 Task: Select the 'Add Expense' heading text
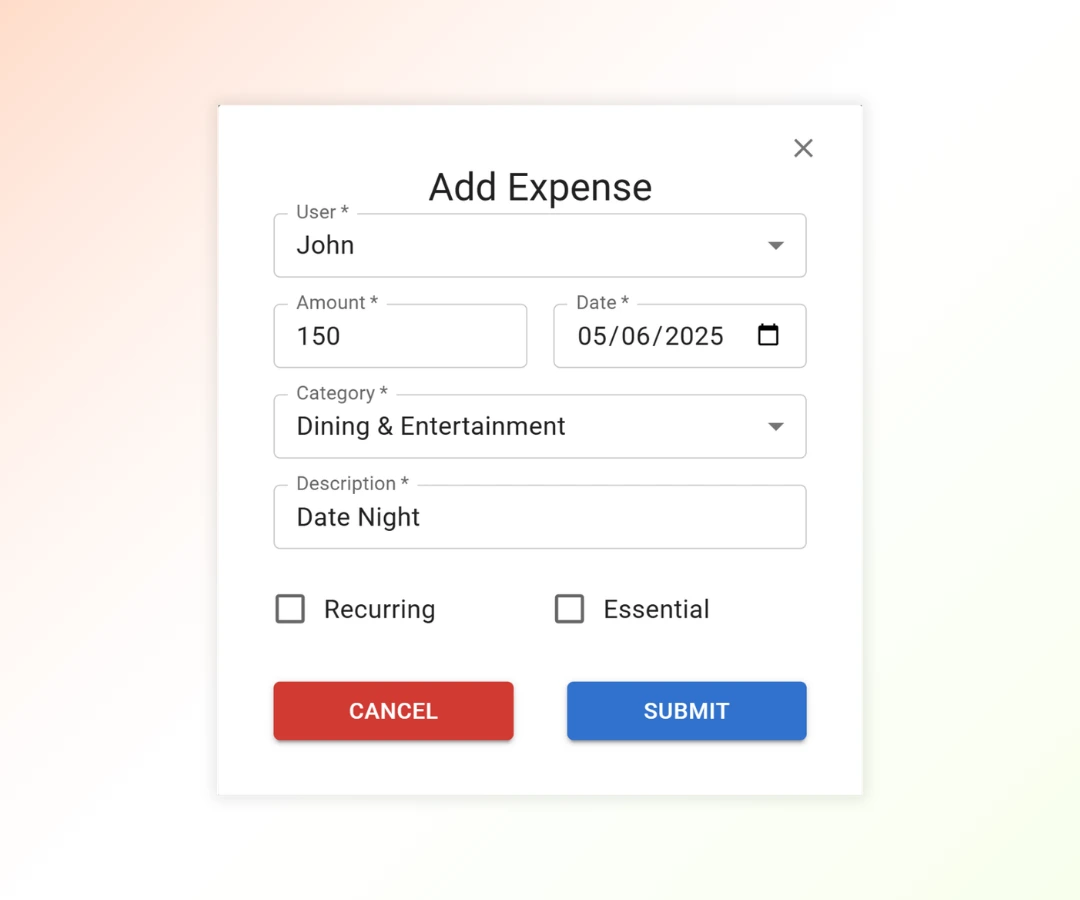coord(540,187)
